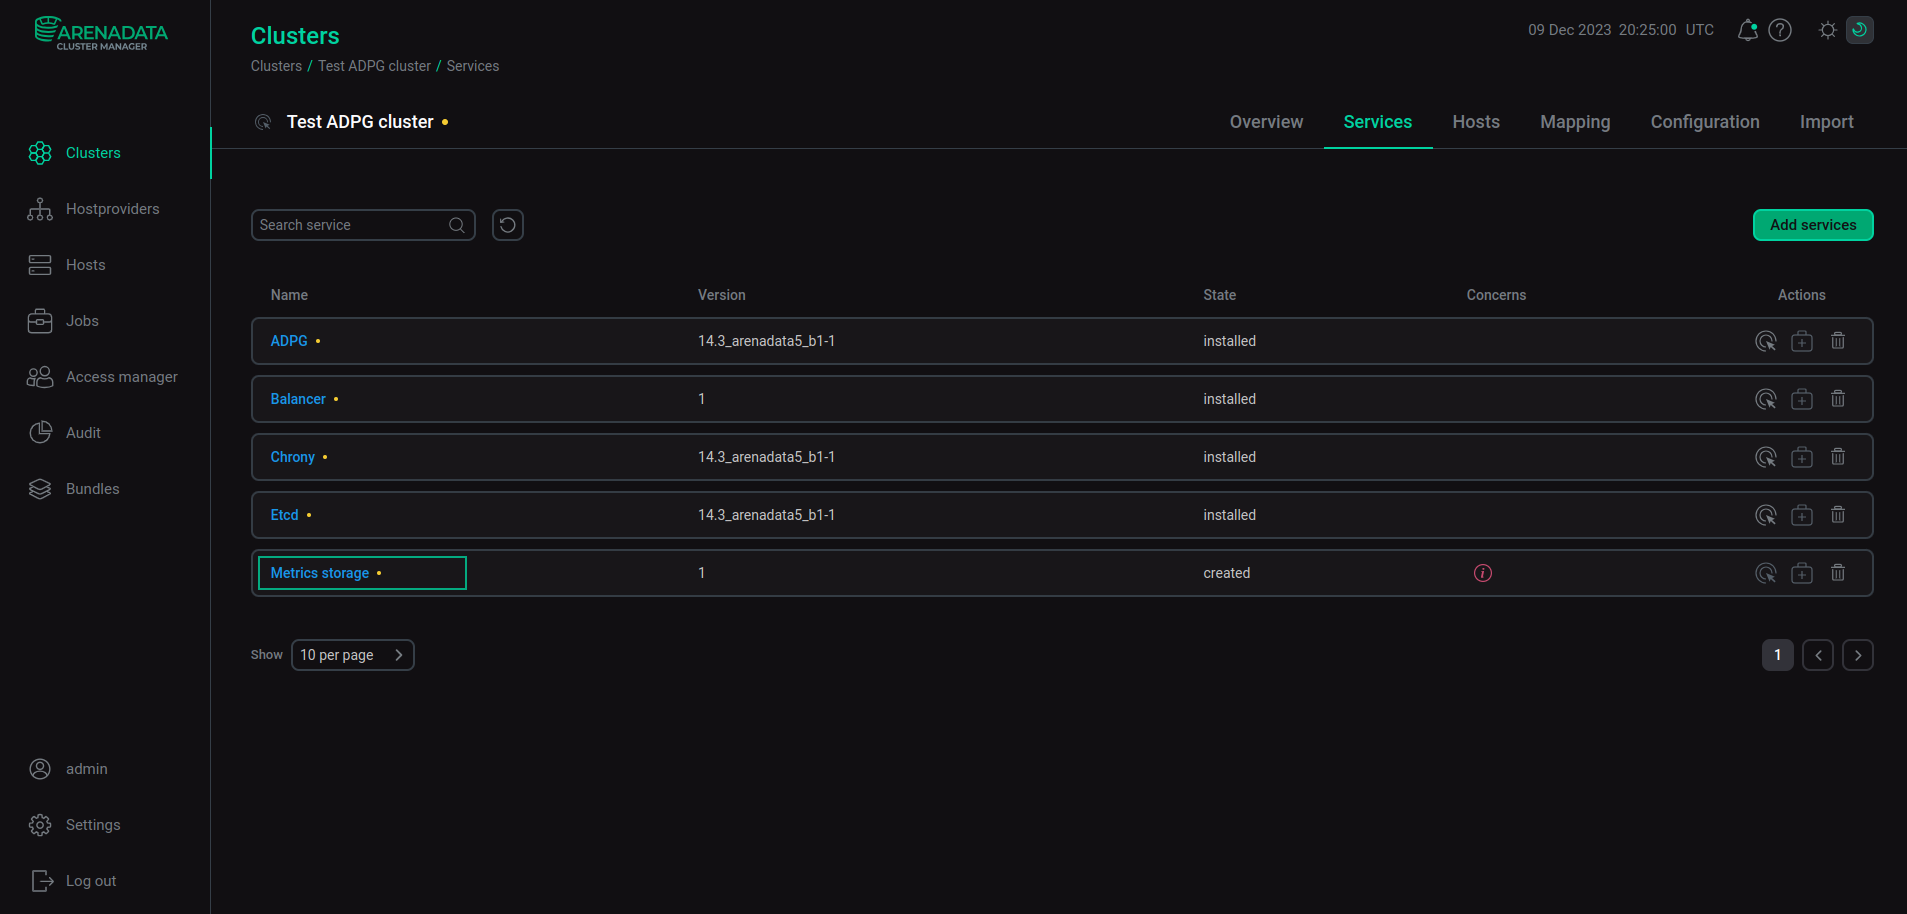
Task: Open the Metrics storage service link
Action: [x=320, y=573]
